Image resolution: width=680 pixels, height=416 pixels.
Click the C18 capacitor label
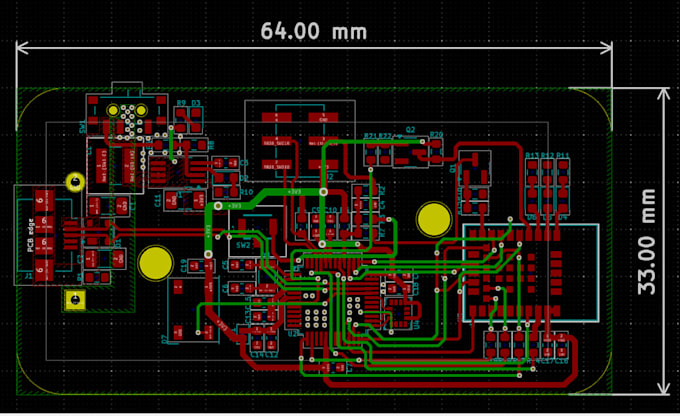coord(415,288)
